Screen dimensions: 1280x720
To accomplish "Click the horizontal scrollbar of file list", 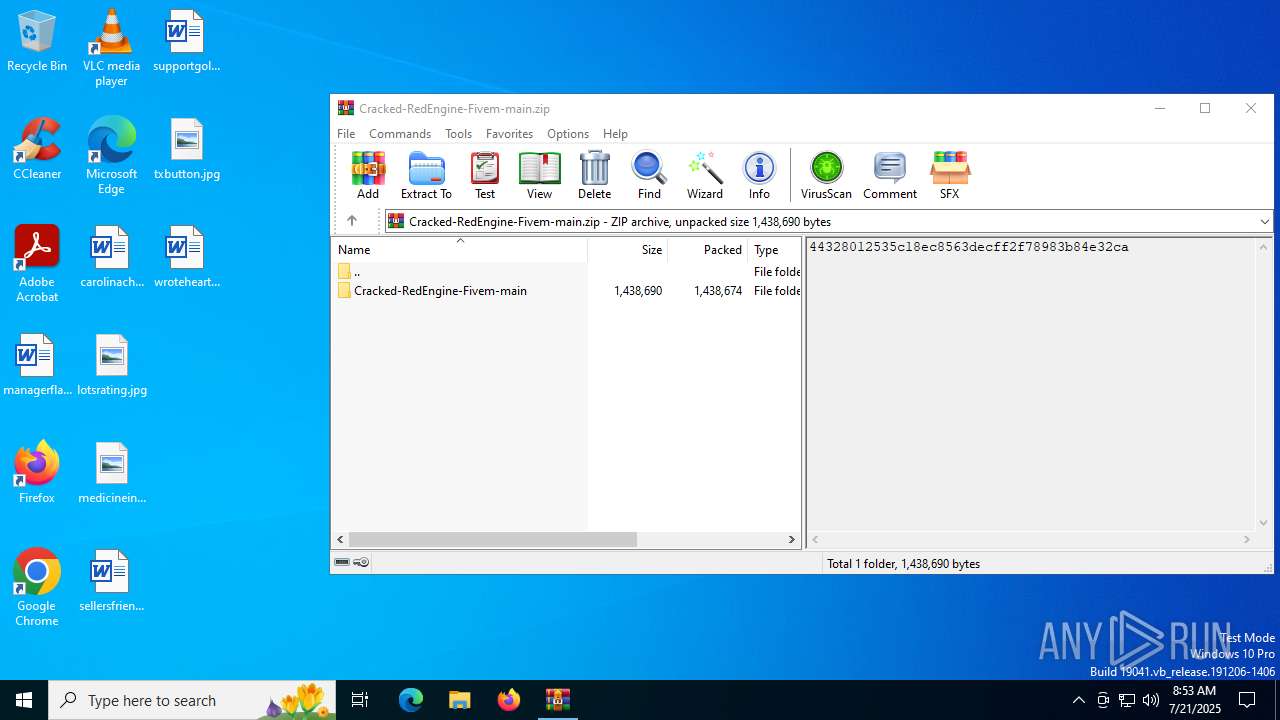I will point(493,539).
